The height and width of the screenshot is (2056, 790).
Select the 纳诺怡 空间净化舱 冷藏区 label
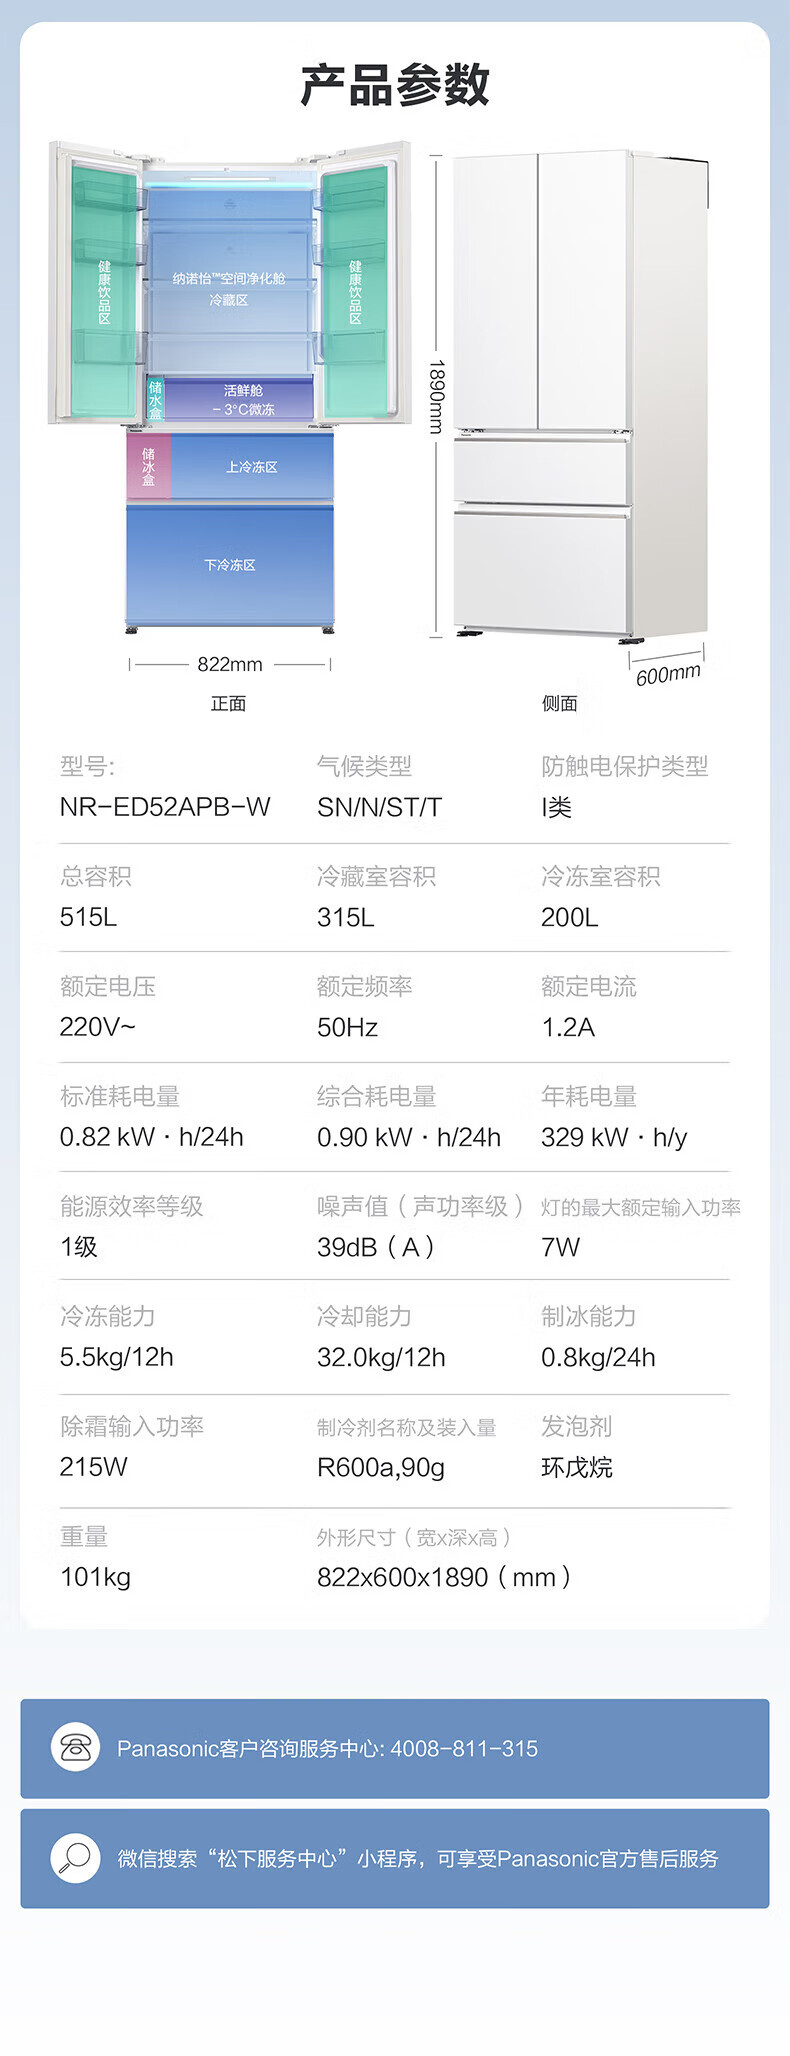229,288
